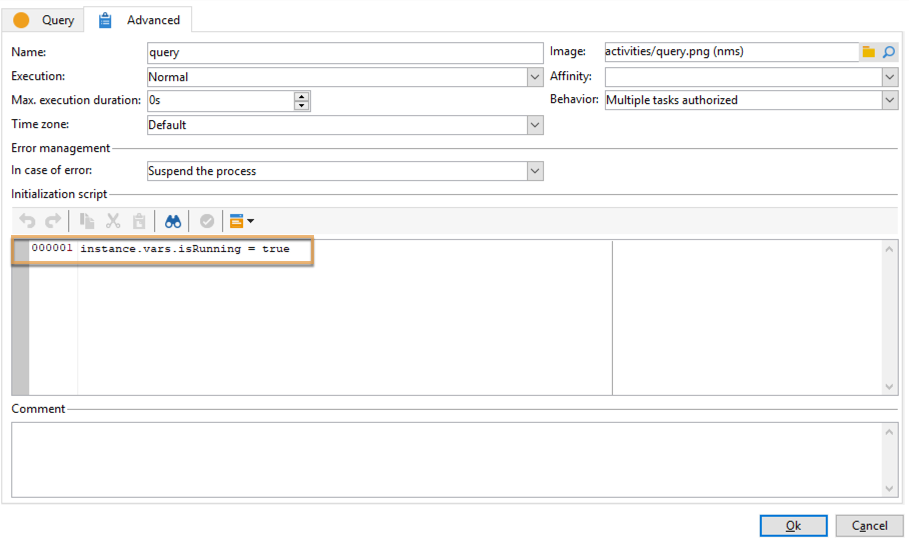This screenshot has width=909, height=542.
Task: Click script editor scrollbar up arrow
Action: tap(889, 249)
